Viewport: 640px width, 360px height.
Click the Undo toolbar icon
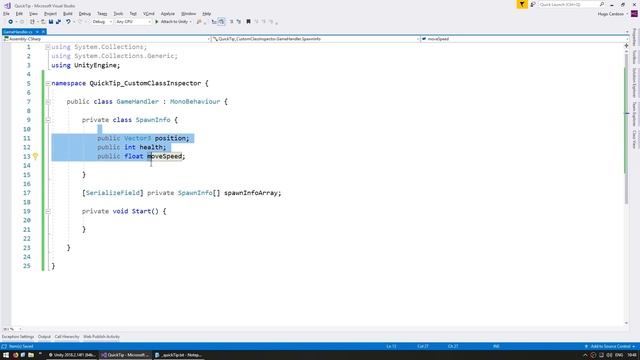(68, 22)
